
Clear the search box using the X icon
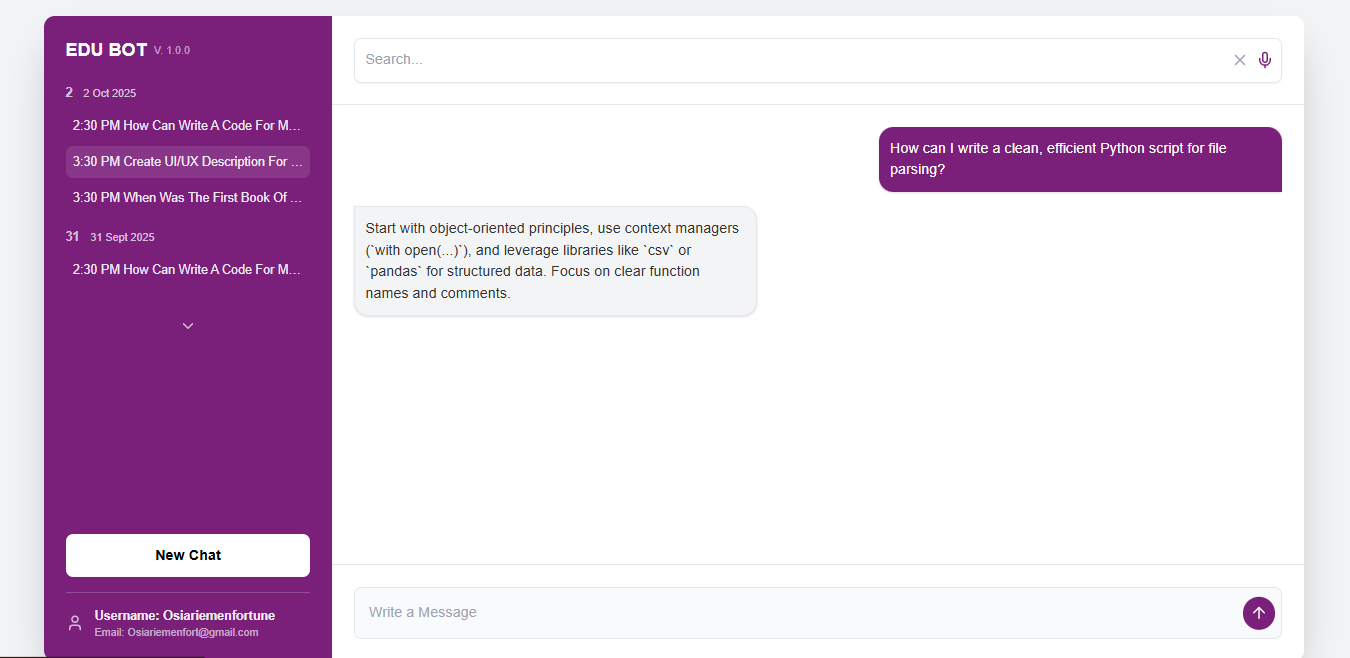click(1239, 60)
